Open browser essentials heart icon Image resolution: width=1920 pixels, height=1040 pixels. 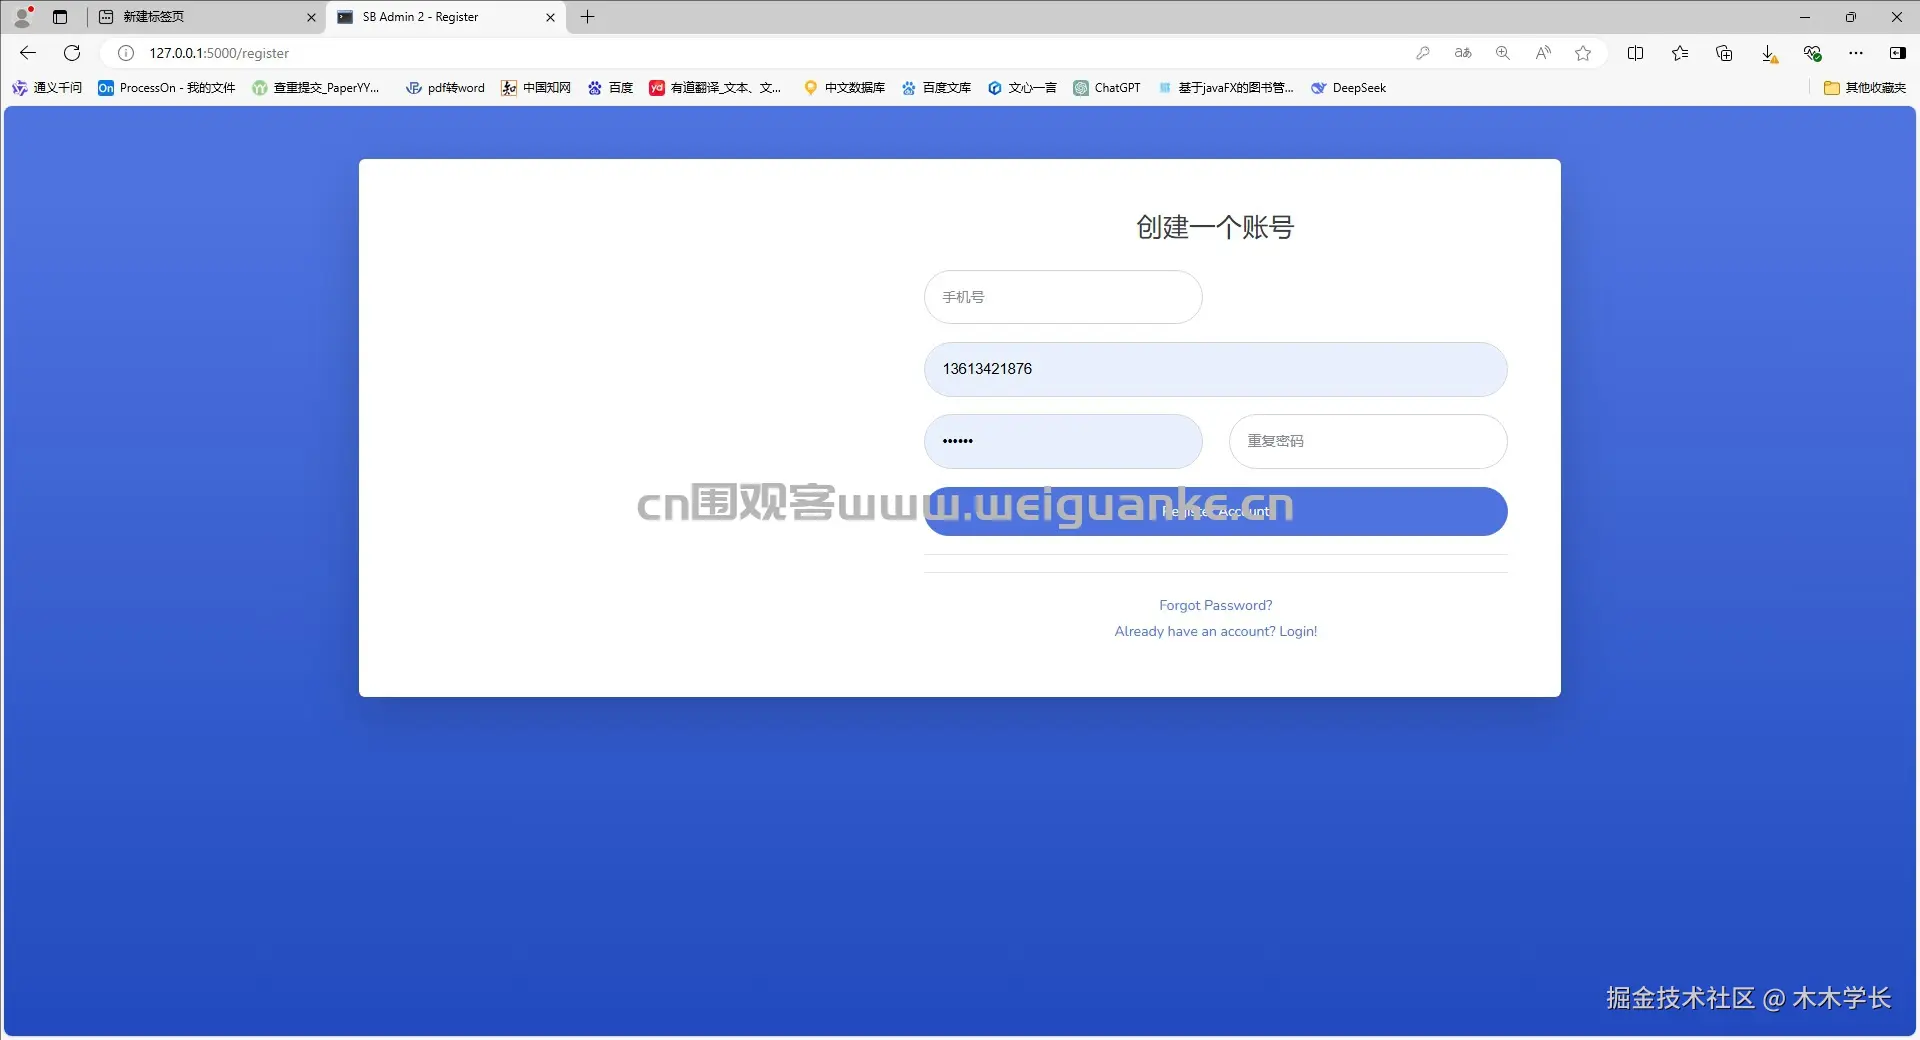click(1812, 53)
